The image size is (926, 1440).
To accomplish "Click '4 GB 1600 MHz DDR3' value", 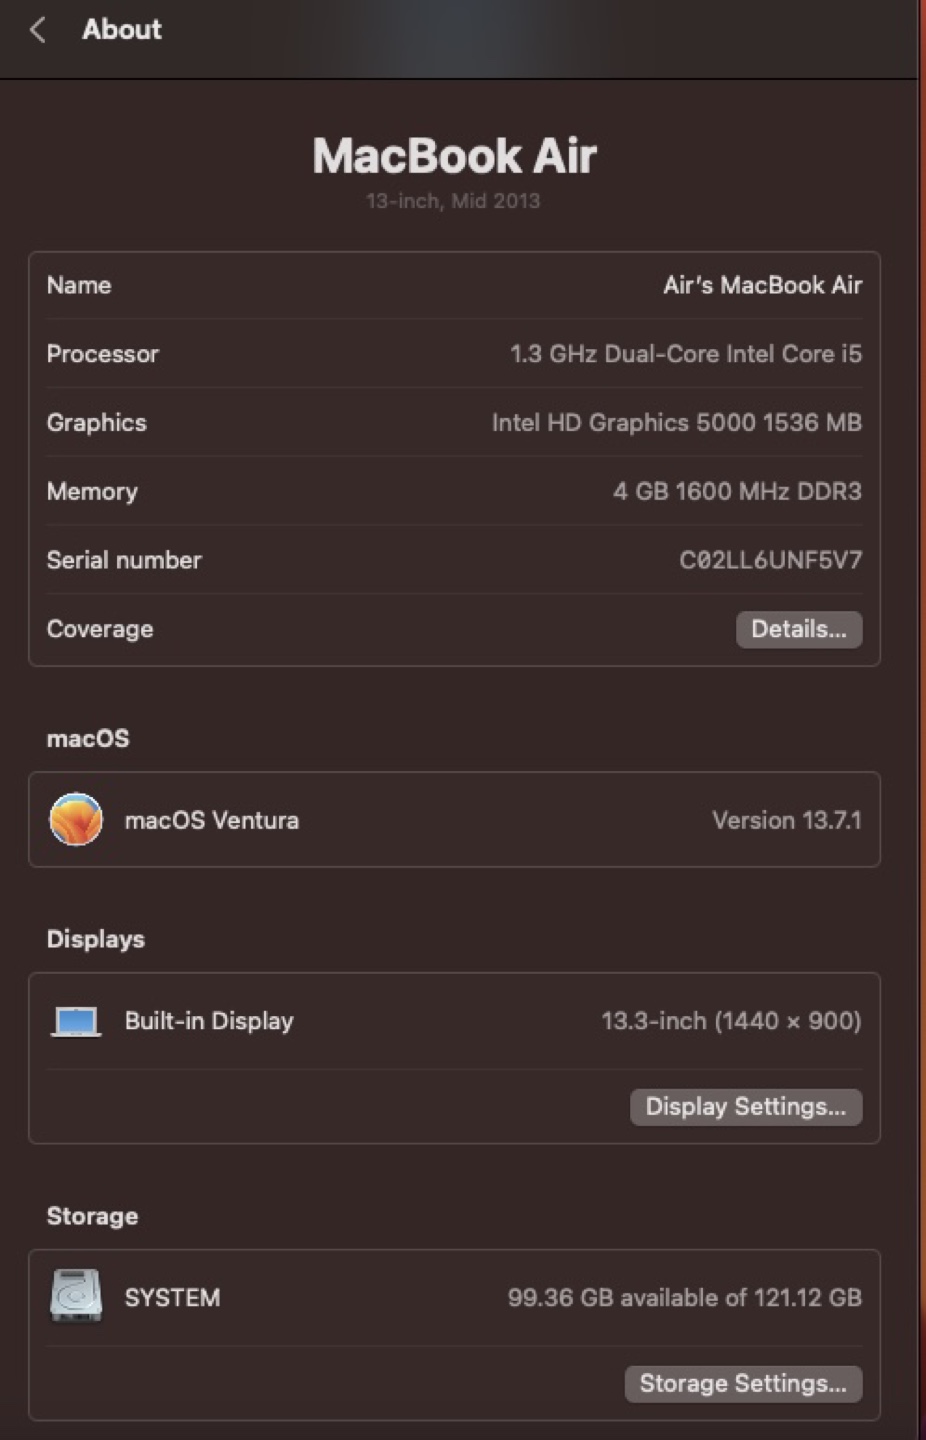I will 737,491.
